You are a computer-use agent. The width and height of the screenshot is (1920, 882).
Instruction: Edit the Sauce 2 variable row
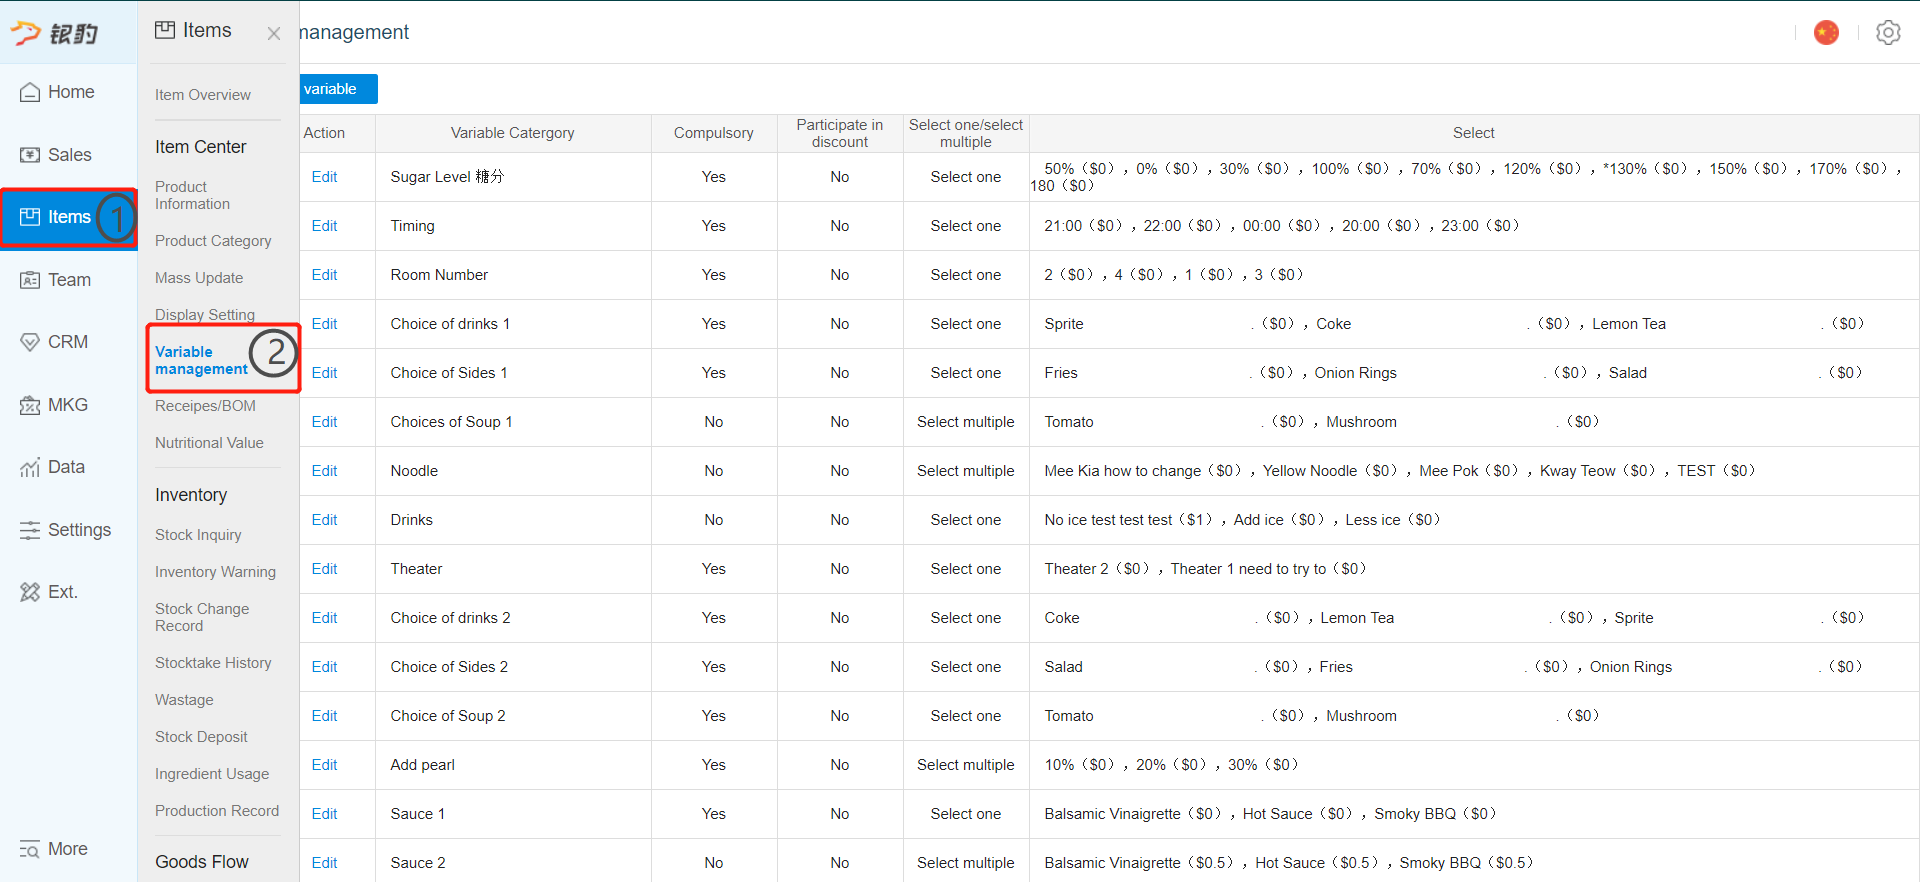point(324,863)
